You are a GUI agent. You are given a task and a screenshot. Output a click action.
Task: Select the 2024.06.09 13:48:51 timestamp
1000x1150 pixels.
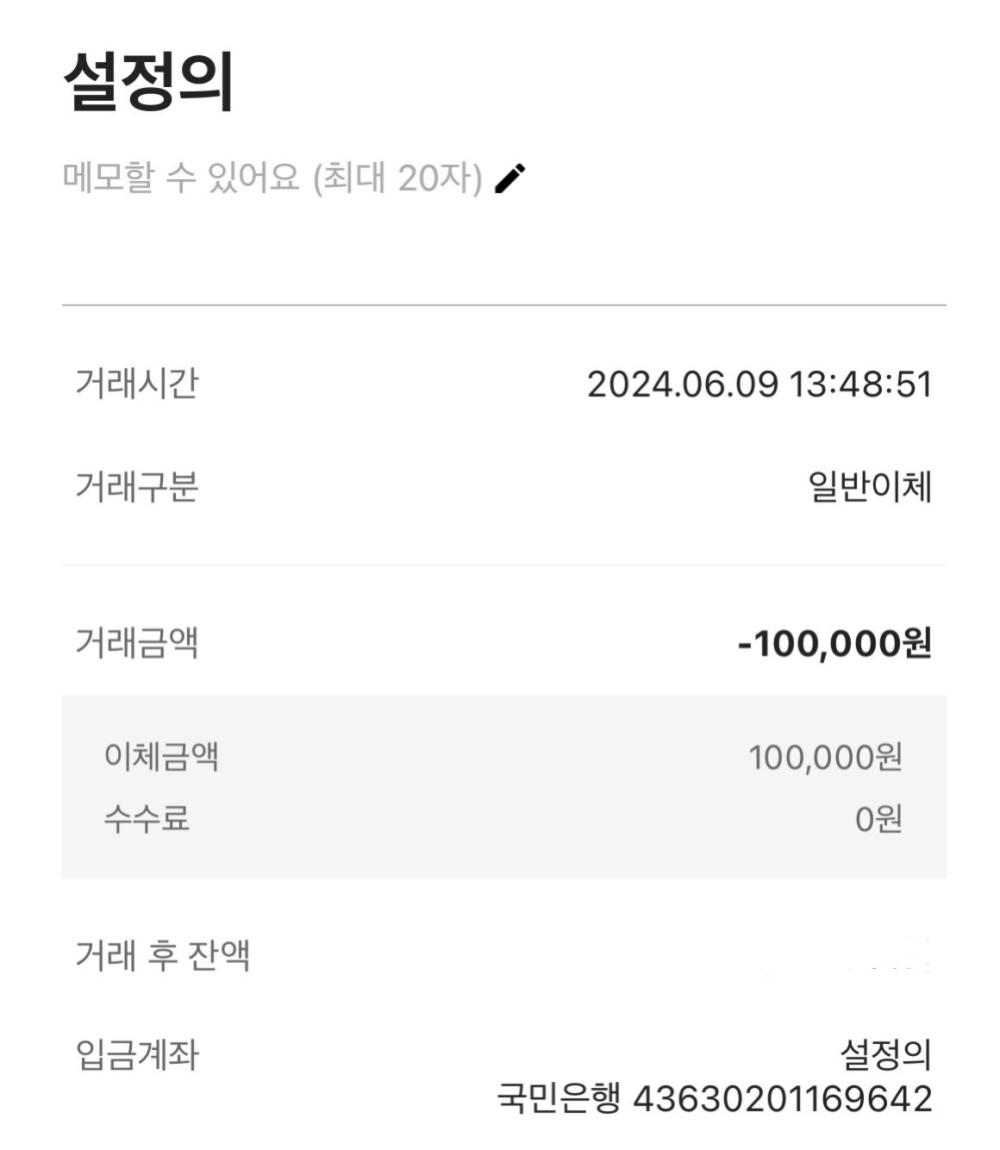coord(759,384)
